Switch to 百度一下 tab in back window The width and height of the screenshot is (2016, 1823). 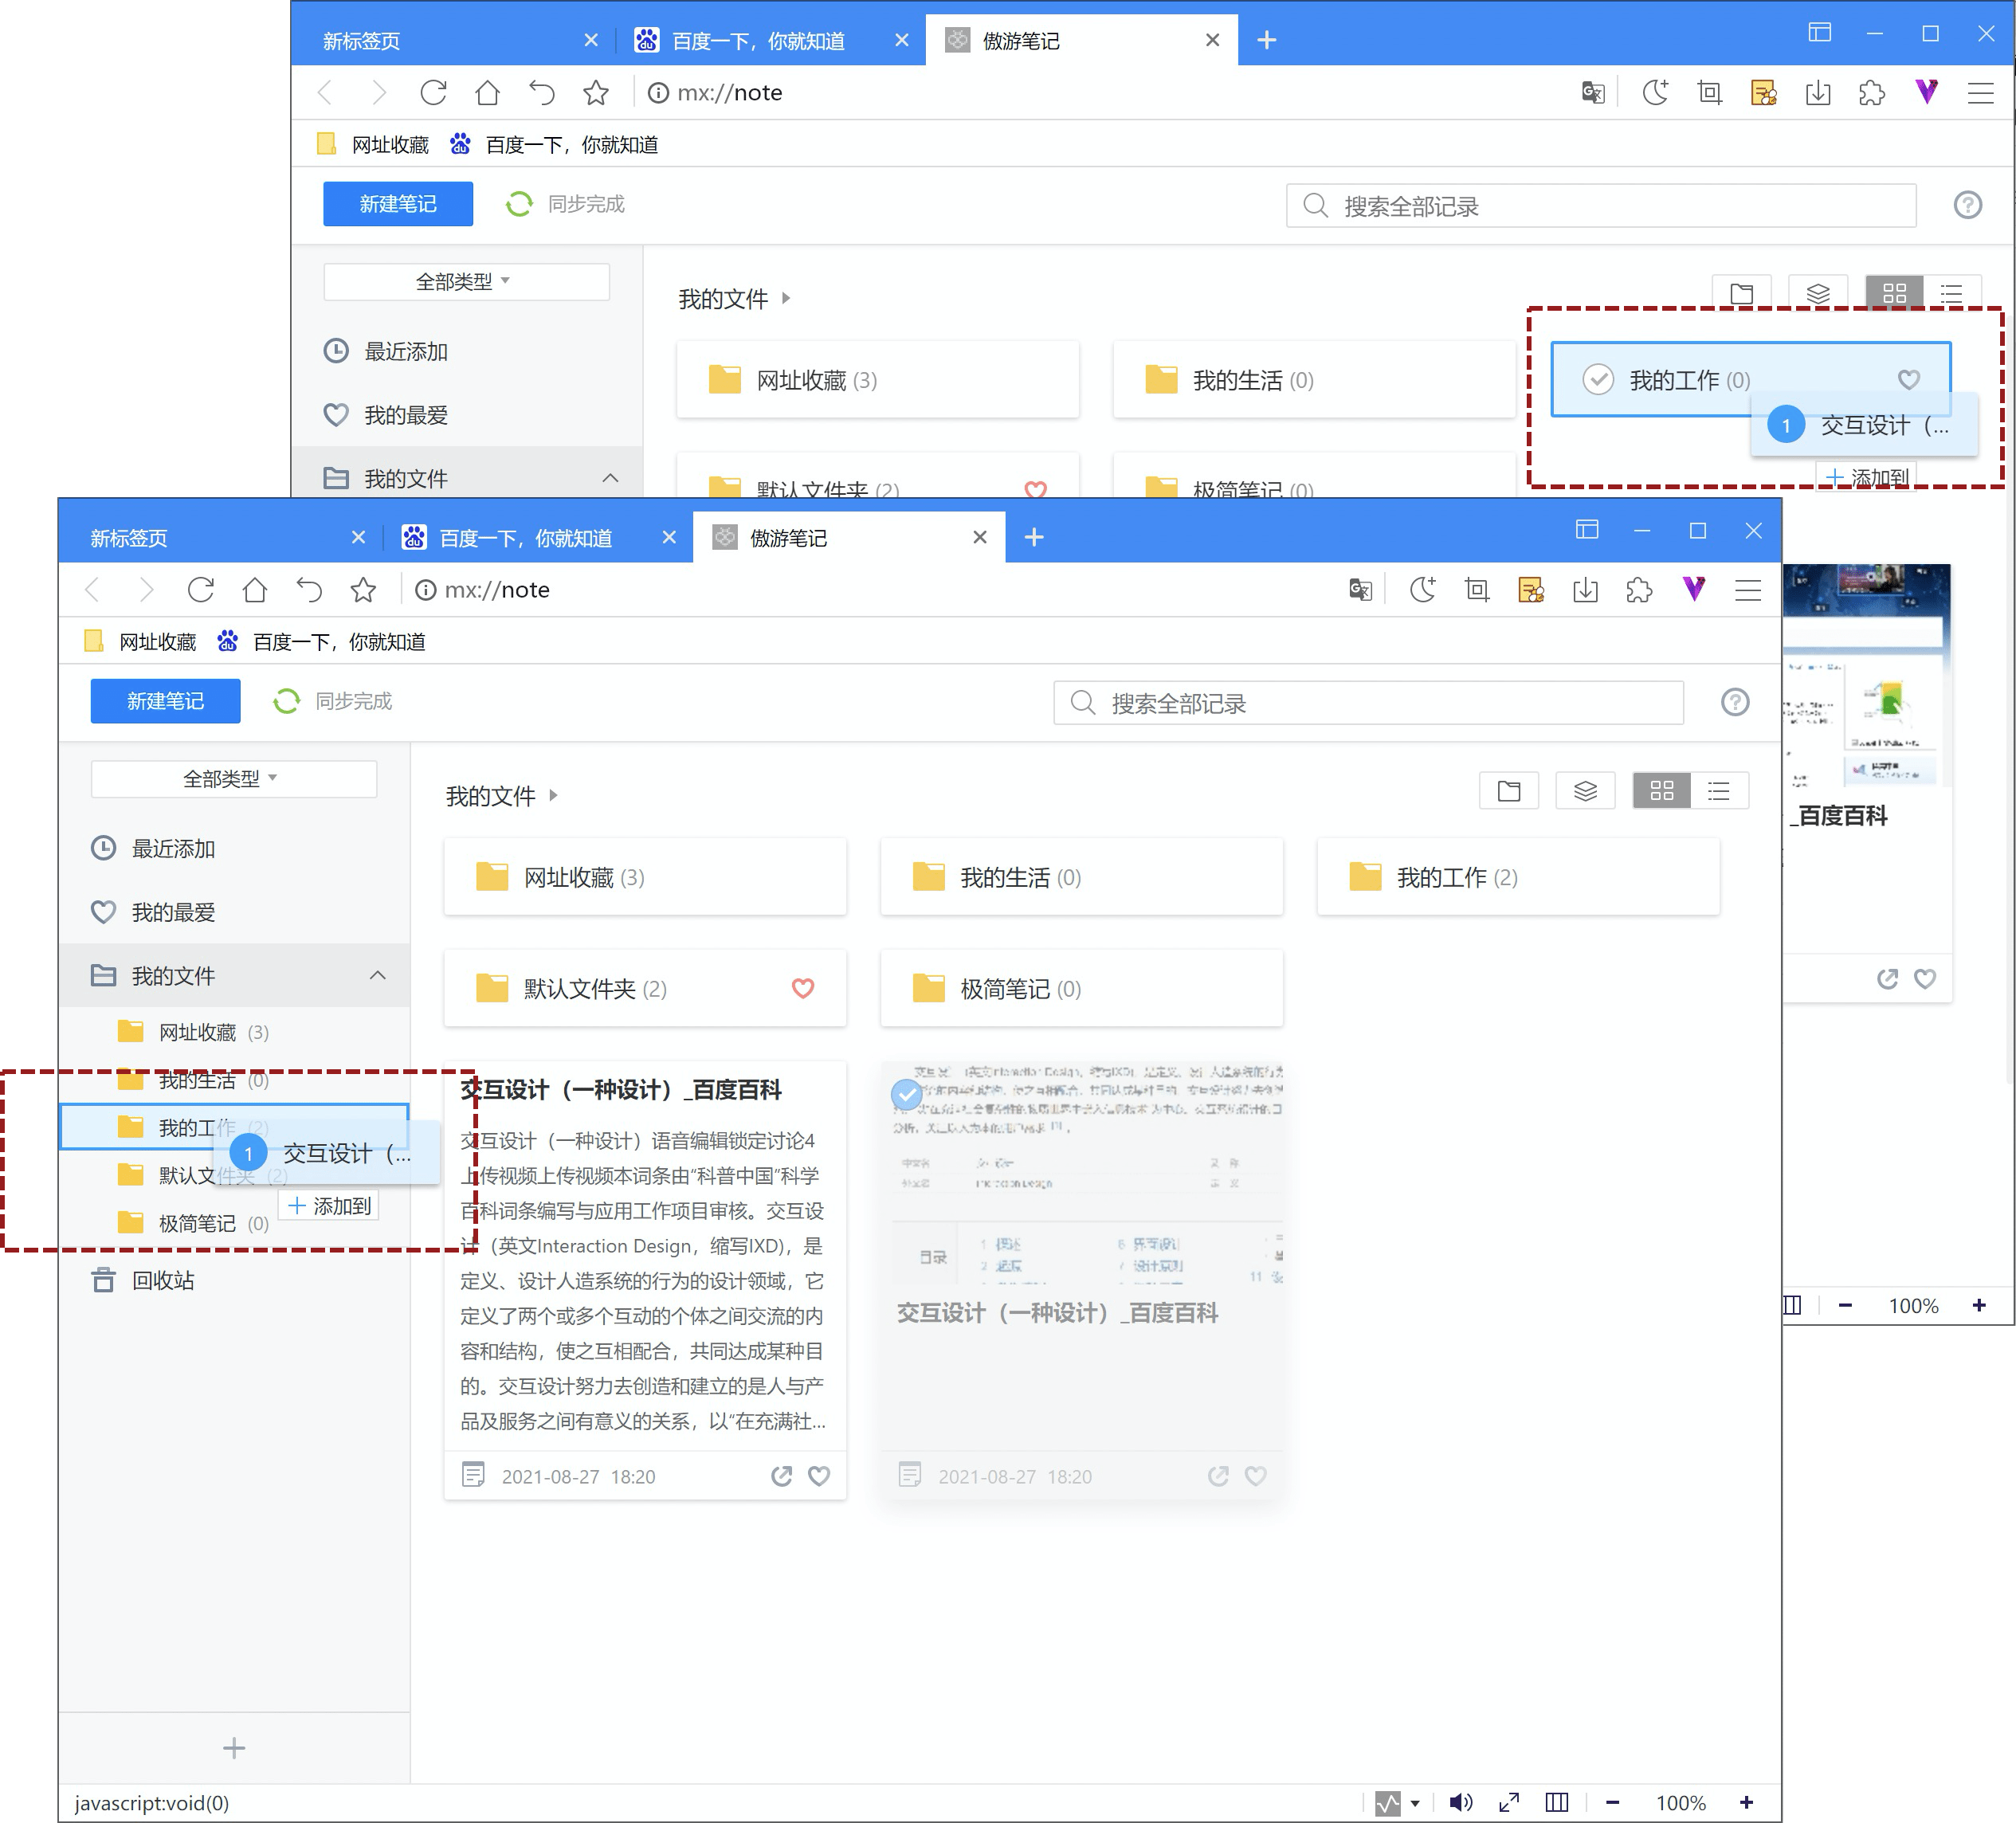(772, 41)
